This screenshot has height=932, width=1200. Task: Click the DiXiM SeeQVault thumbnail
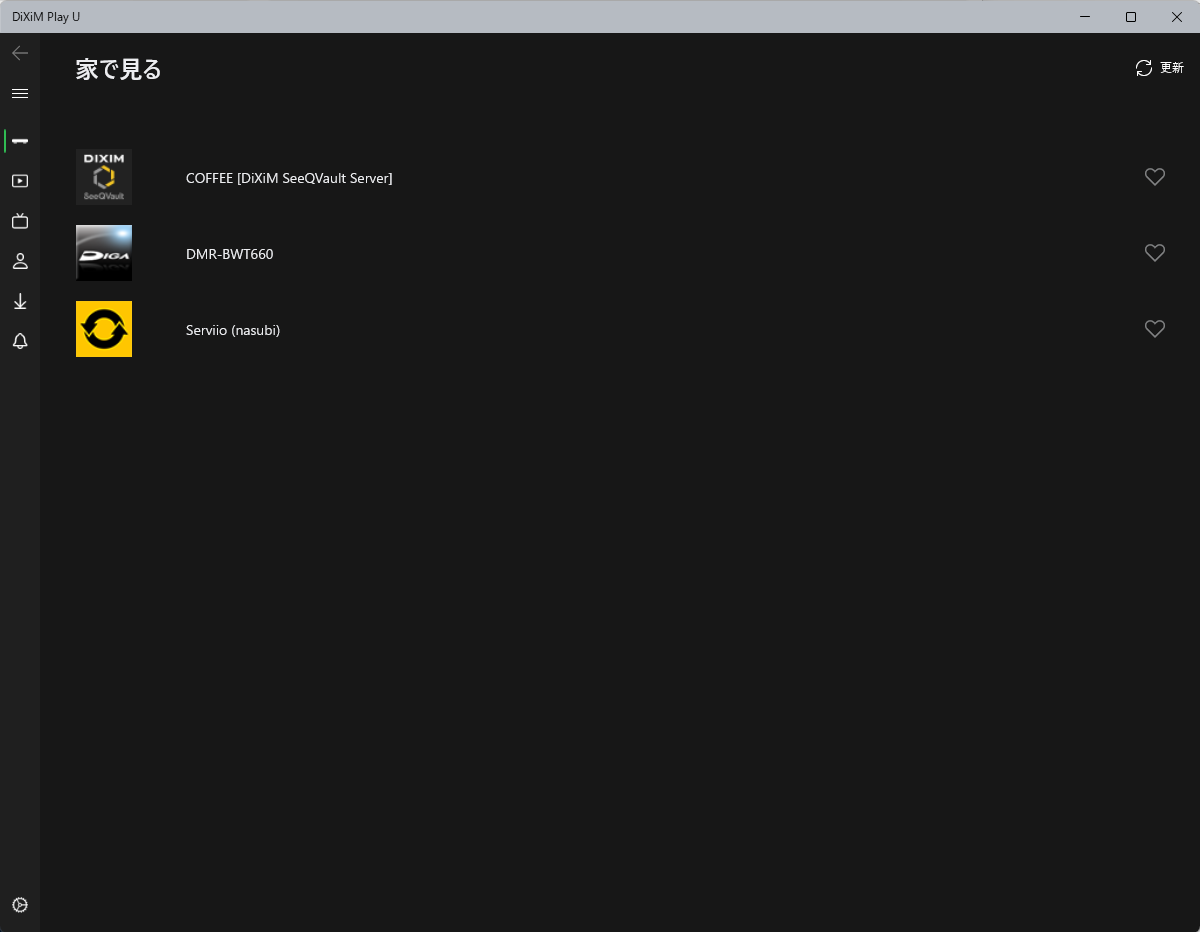tap(104, 177)
